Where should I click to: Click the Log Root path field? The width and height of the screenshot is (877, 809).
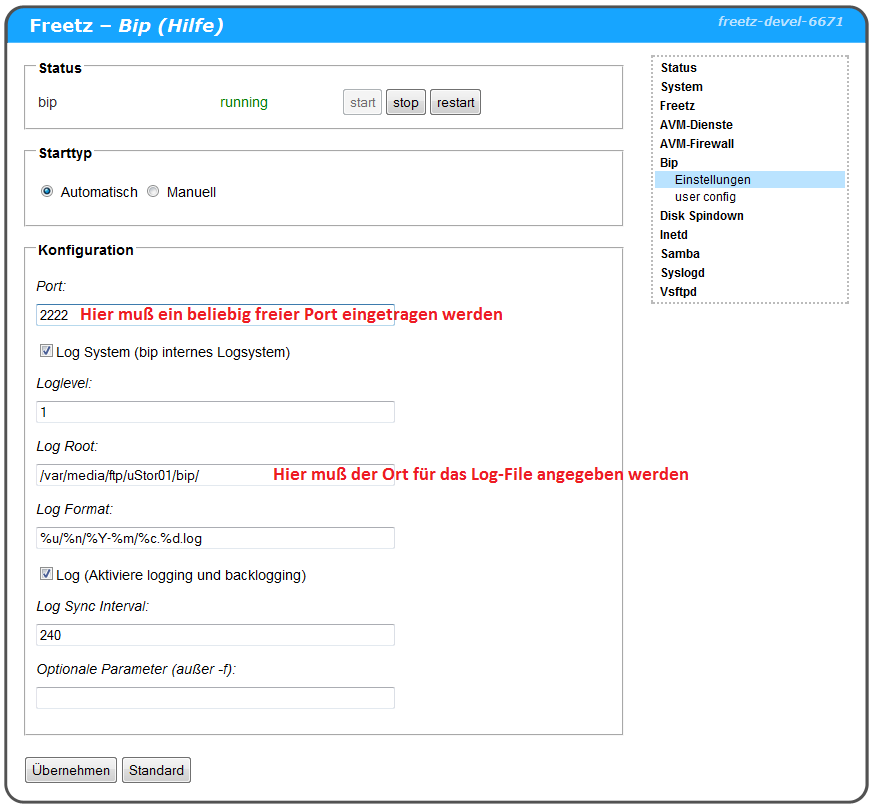tap(150, 474)
